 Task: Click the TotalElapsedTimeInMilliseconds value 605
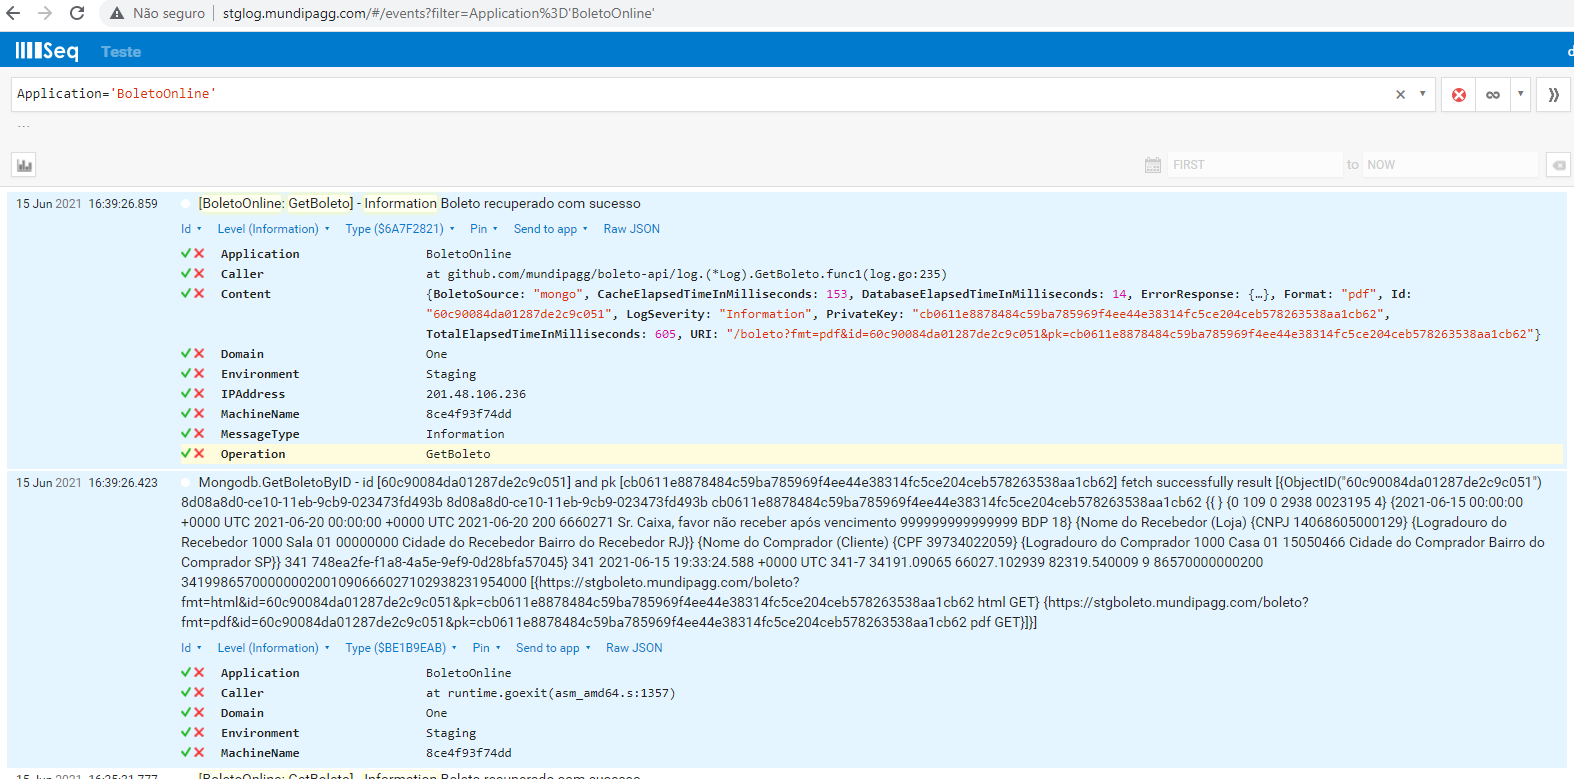665,334
